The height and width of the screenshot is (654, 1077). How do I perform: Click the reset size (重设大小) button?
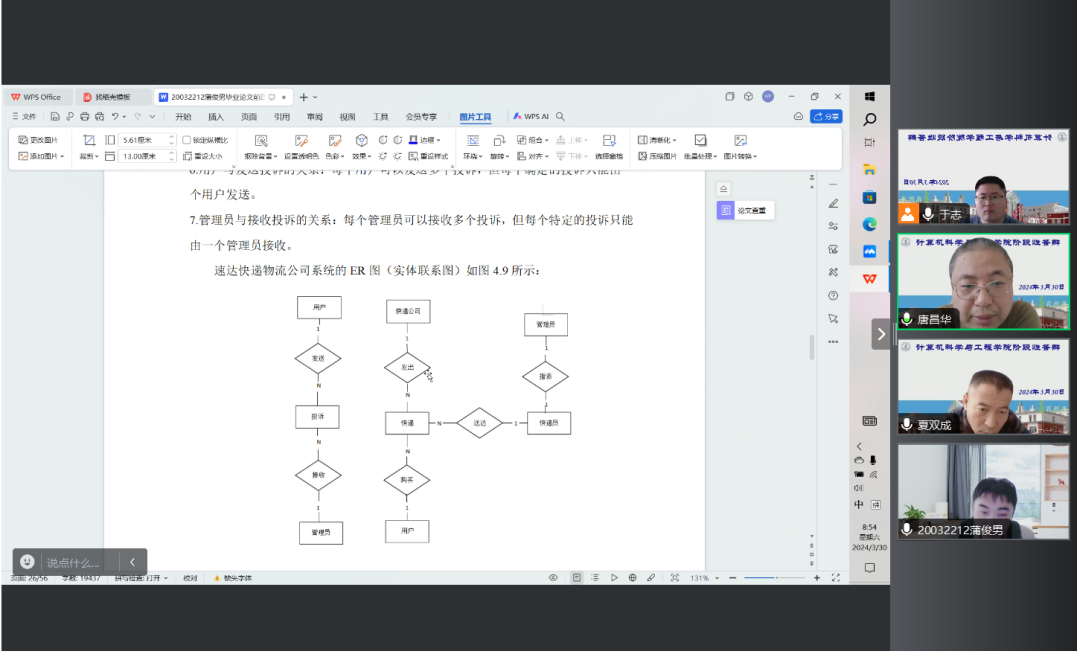point(203,157)
